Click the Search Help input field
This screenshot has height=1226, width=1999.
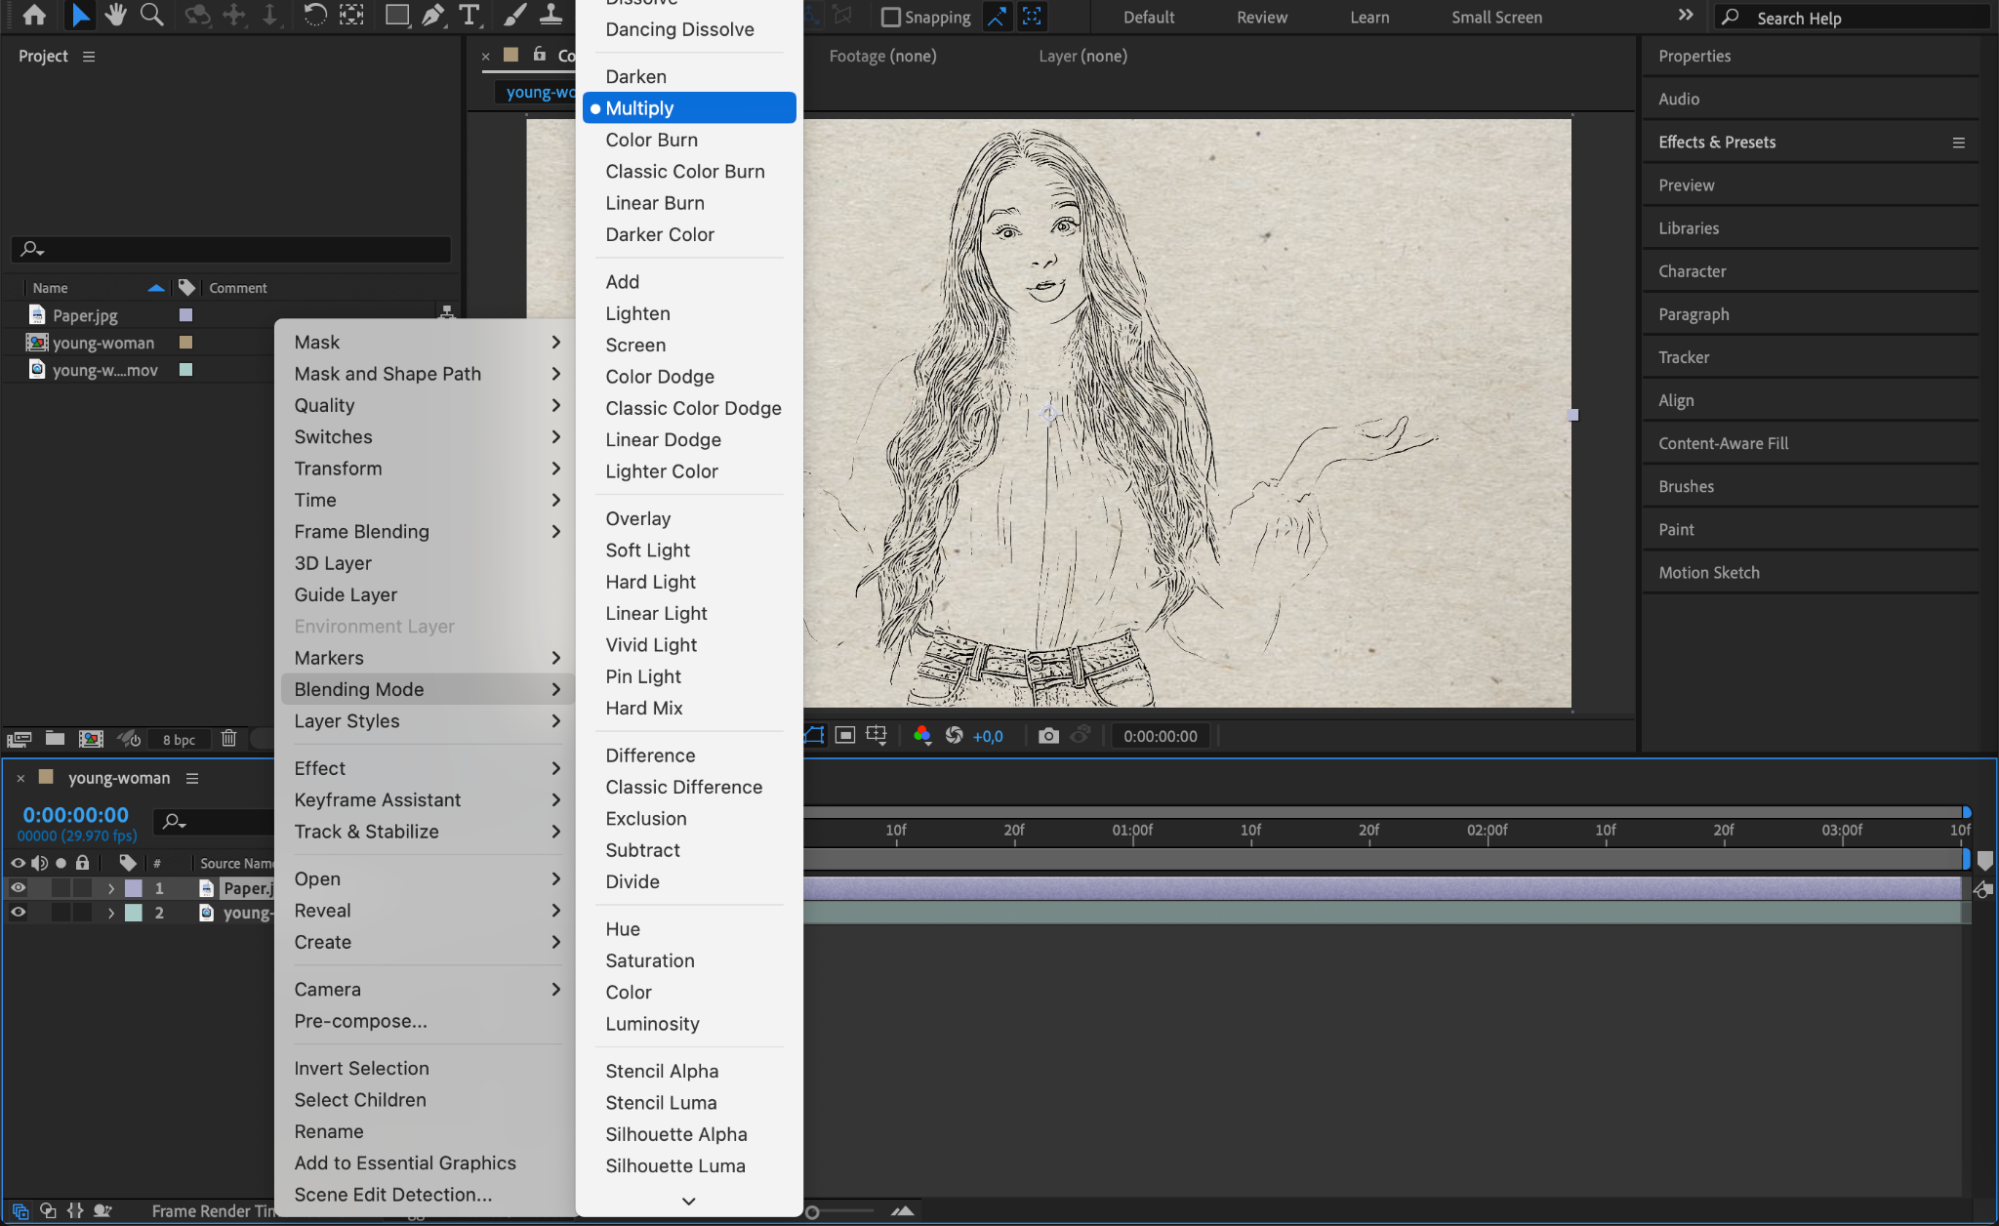[1860, 18]
